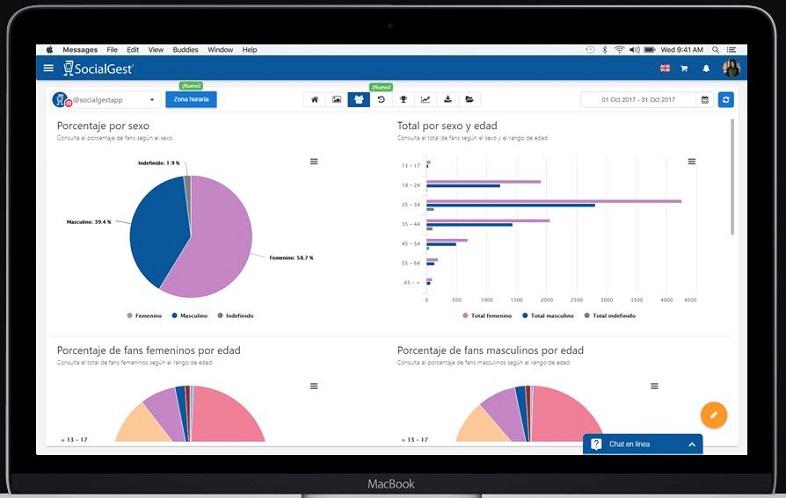Open the Buddies menu
This screenshot has width=786, height=498.
(185, 50)
